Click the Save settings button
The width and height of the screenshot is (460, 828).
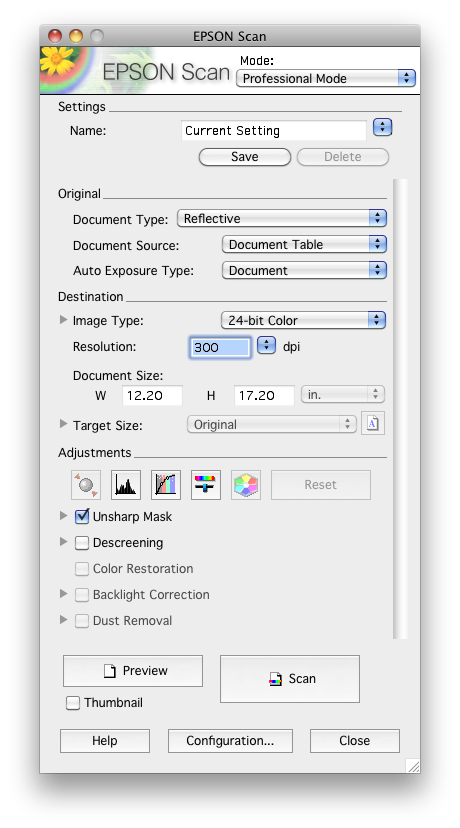point(245,157)
